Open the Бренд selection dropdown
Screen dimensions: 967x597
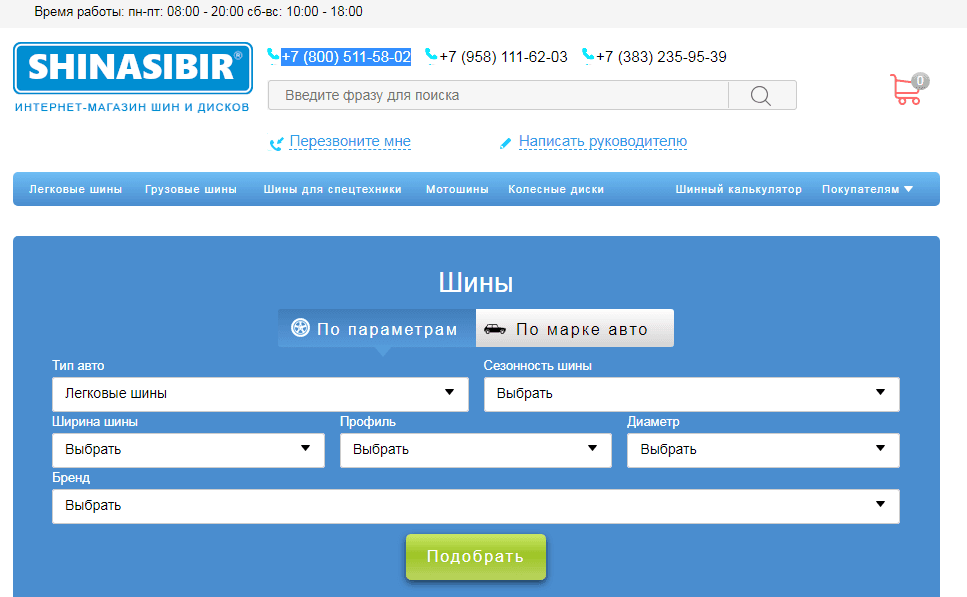[x=475, y=506]
